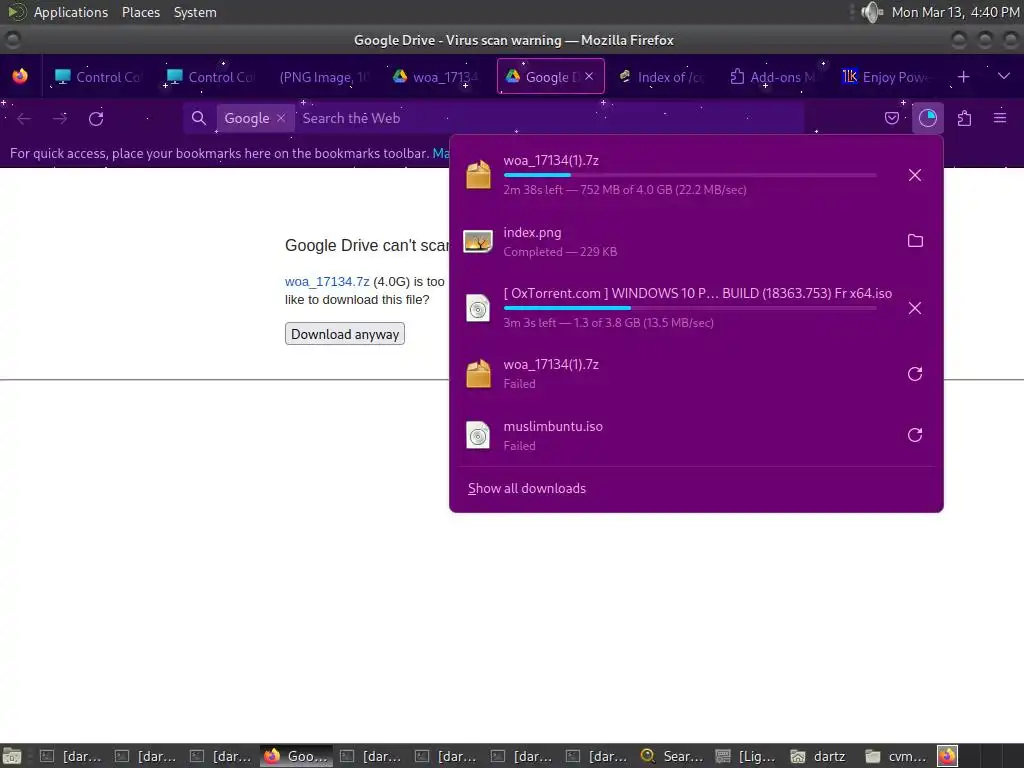1024x768 pixels.
Task: Click the muslimbuntu.iso disc icon
Action: click(x=478, y=435)
